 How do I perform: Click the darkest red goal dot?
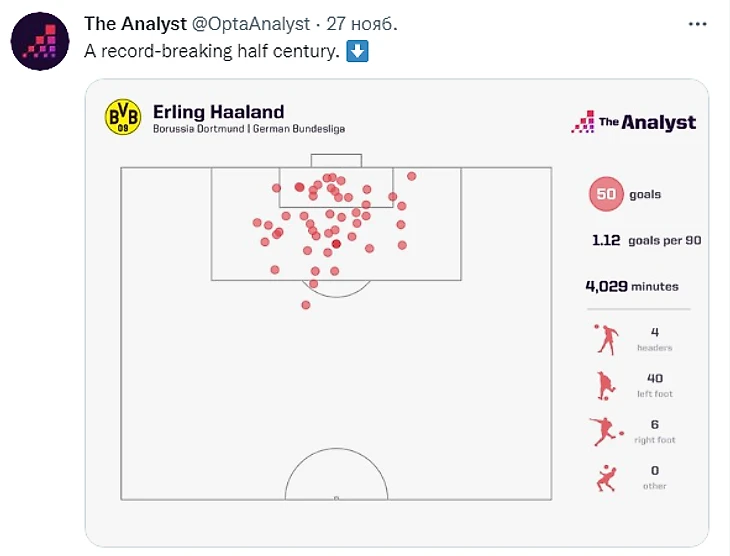336,243
